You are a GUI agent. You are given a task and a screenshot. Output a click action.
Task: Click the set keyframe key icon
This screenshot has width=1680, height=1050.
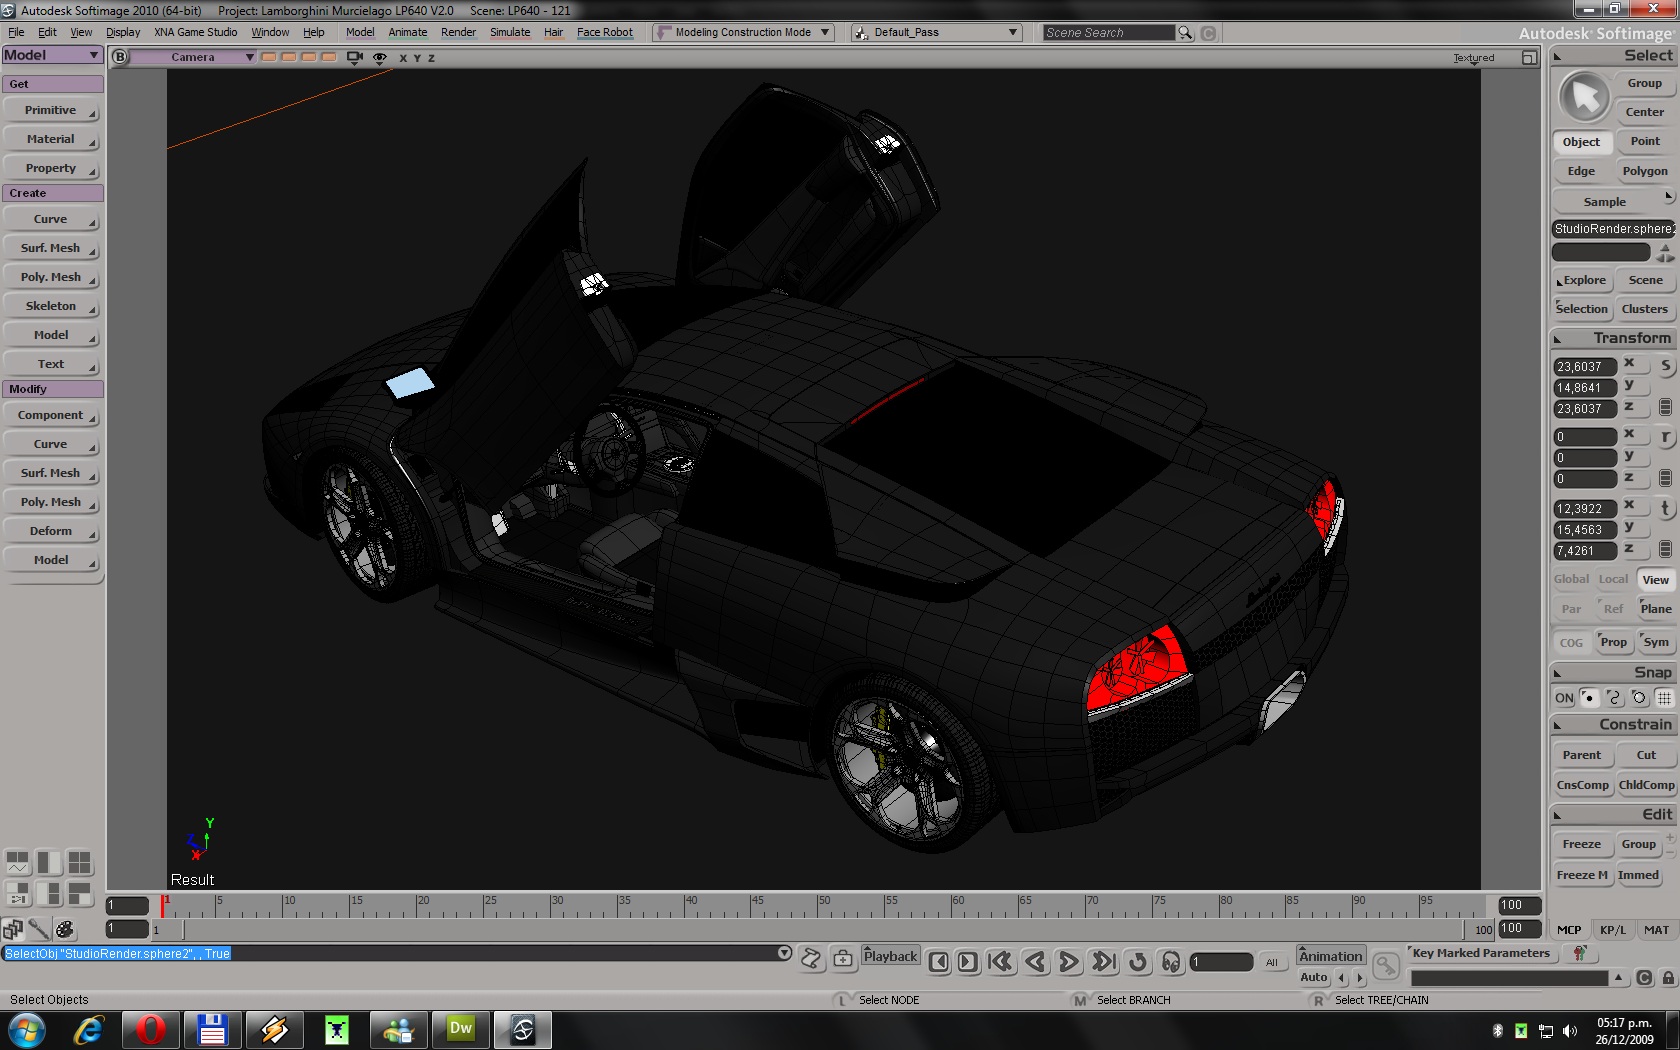point(1386,965)
